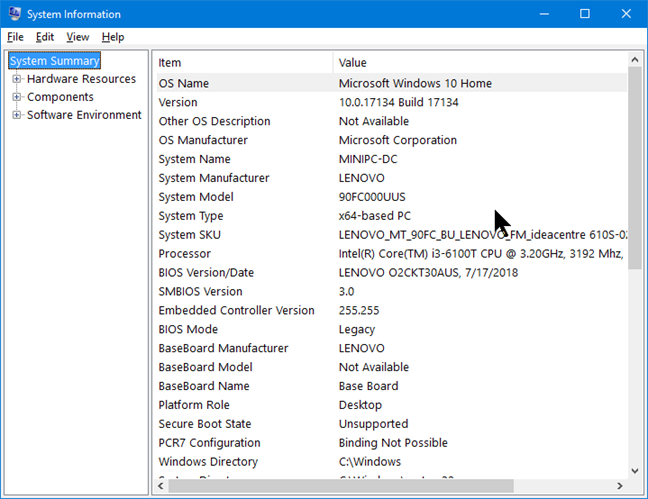648x499 pixels.
Task: Click Intel(R) Core(TM) i3-6100T value
Action: click(x=481, y=254)
